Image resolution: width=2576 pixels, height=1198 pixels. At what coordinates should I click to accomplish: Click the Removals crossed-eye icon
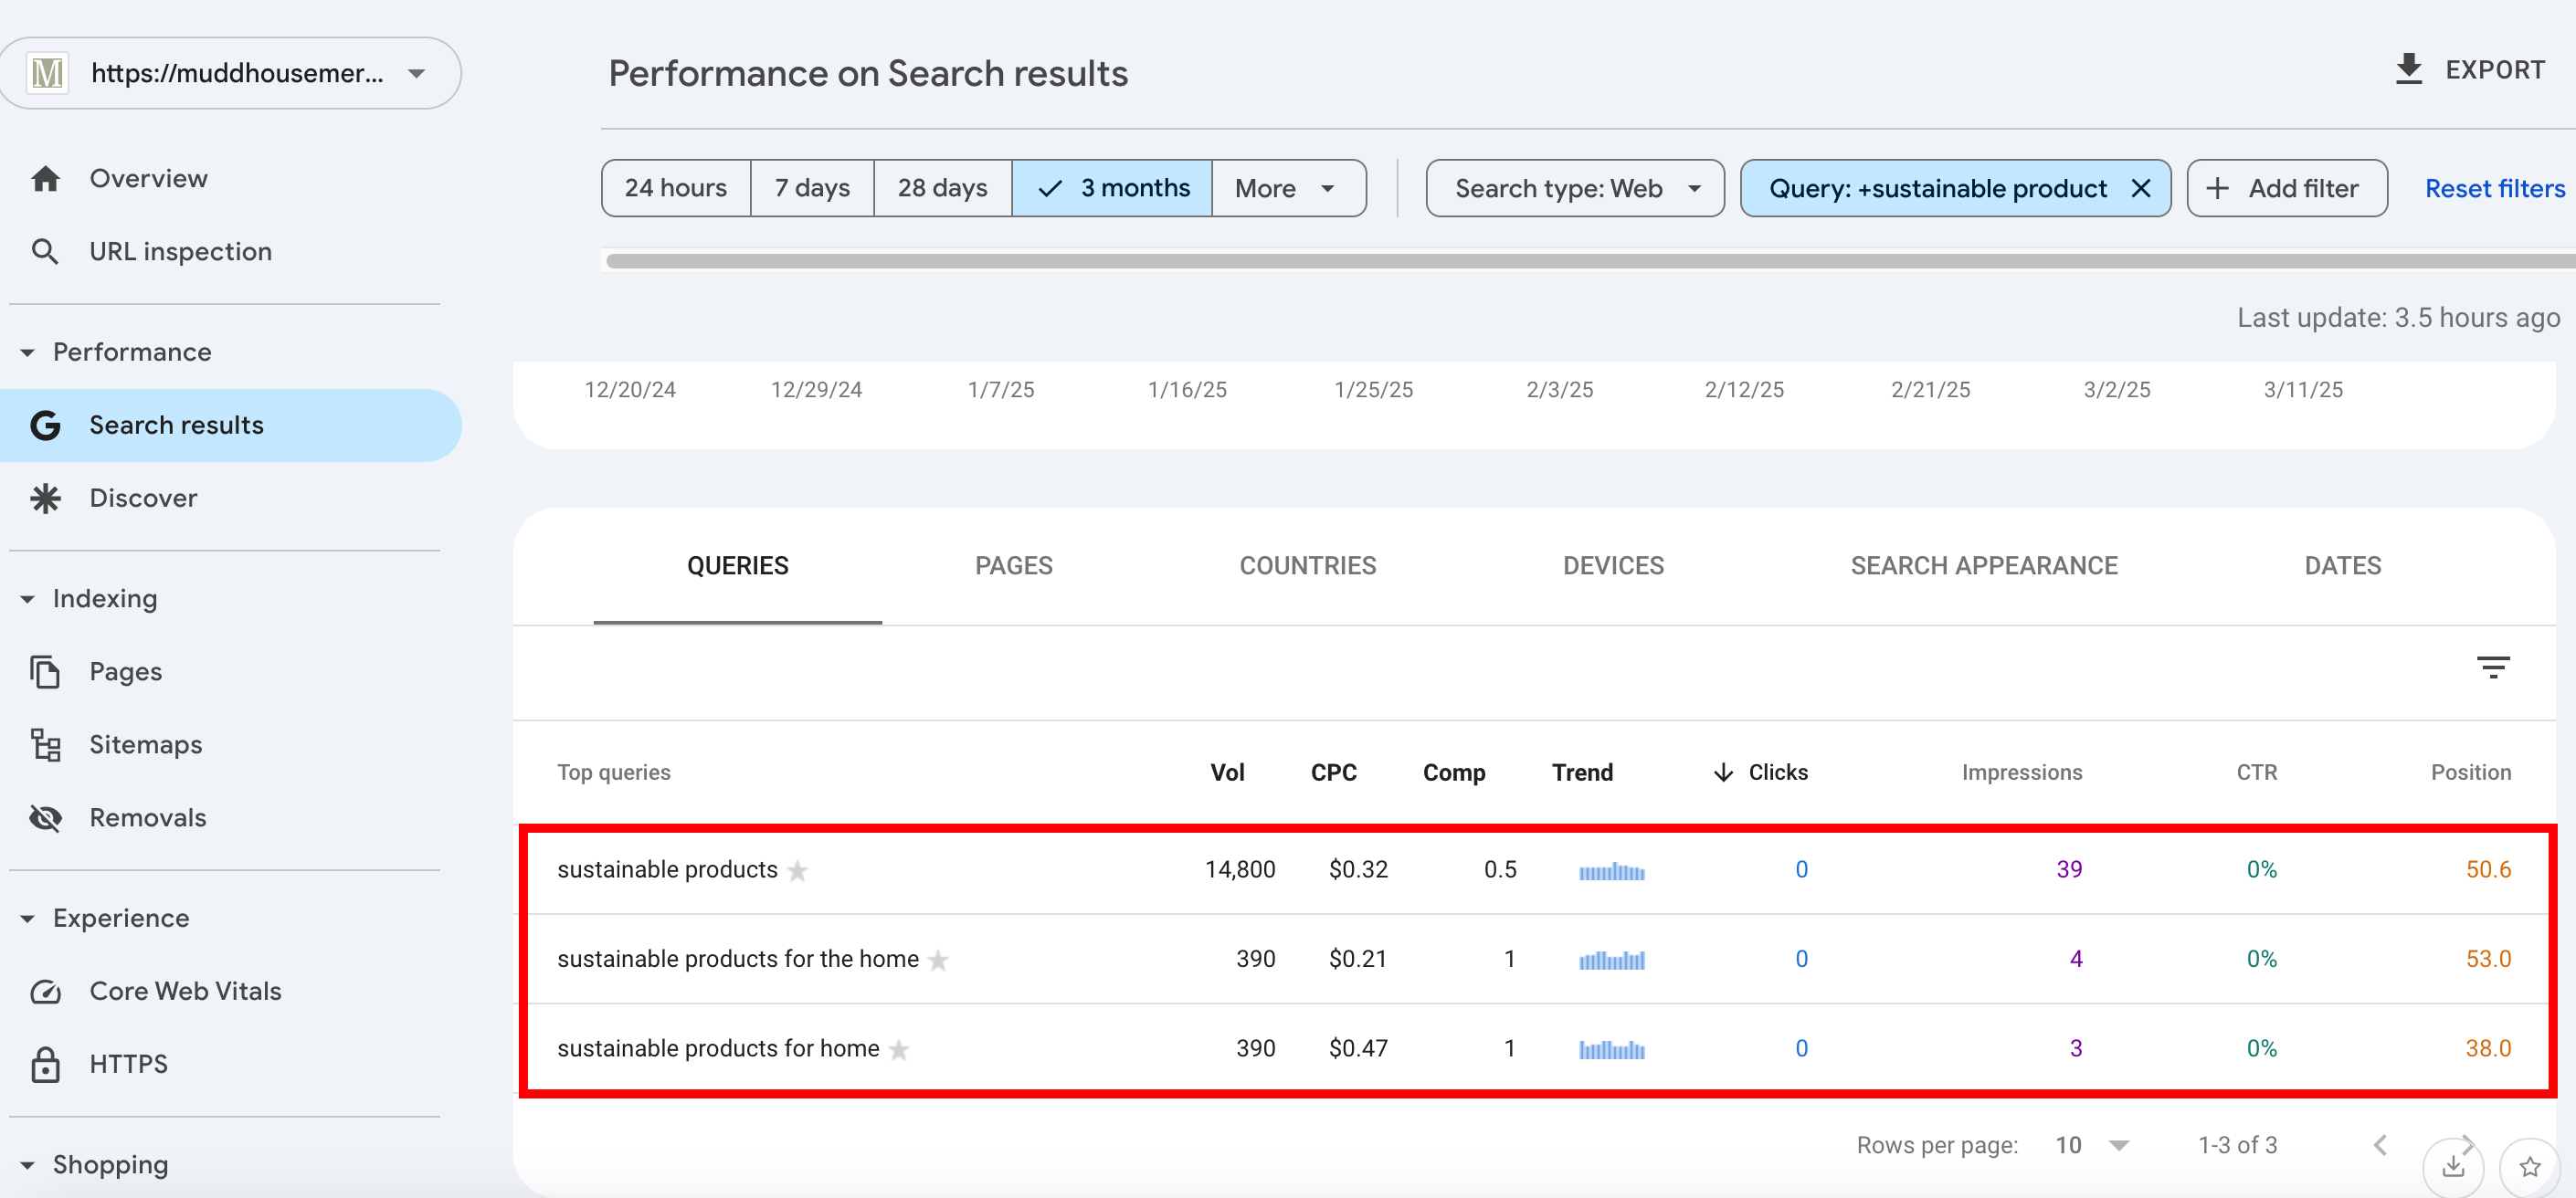point(45,818)
